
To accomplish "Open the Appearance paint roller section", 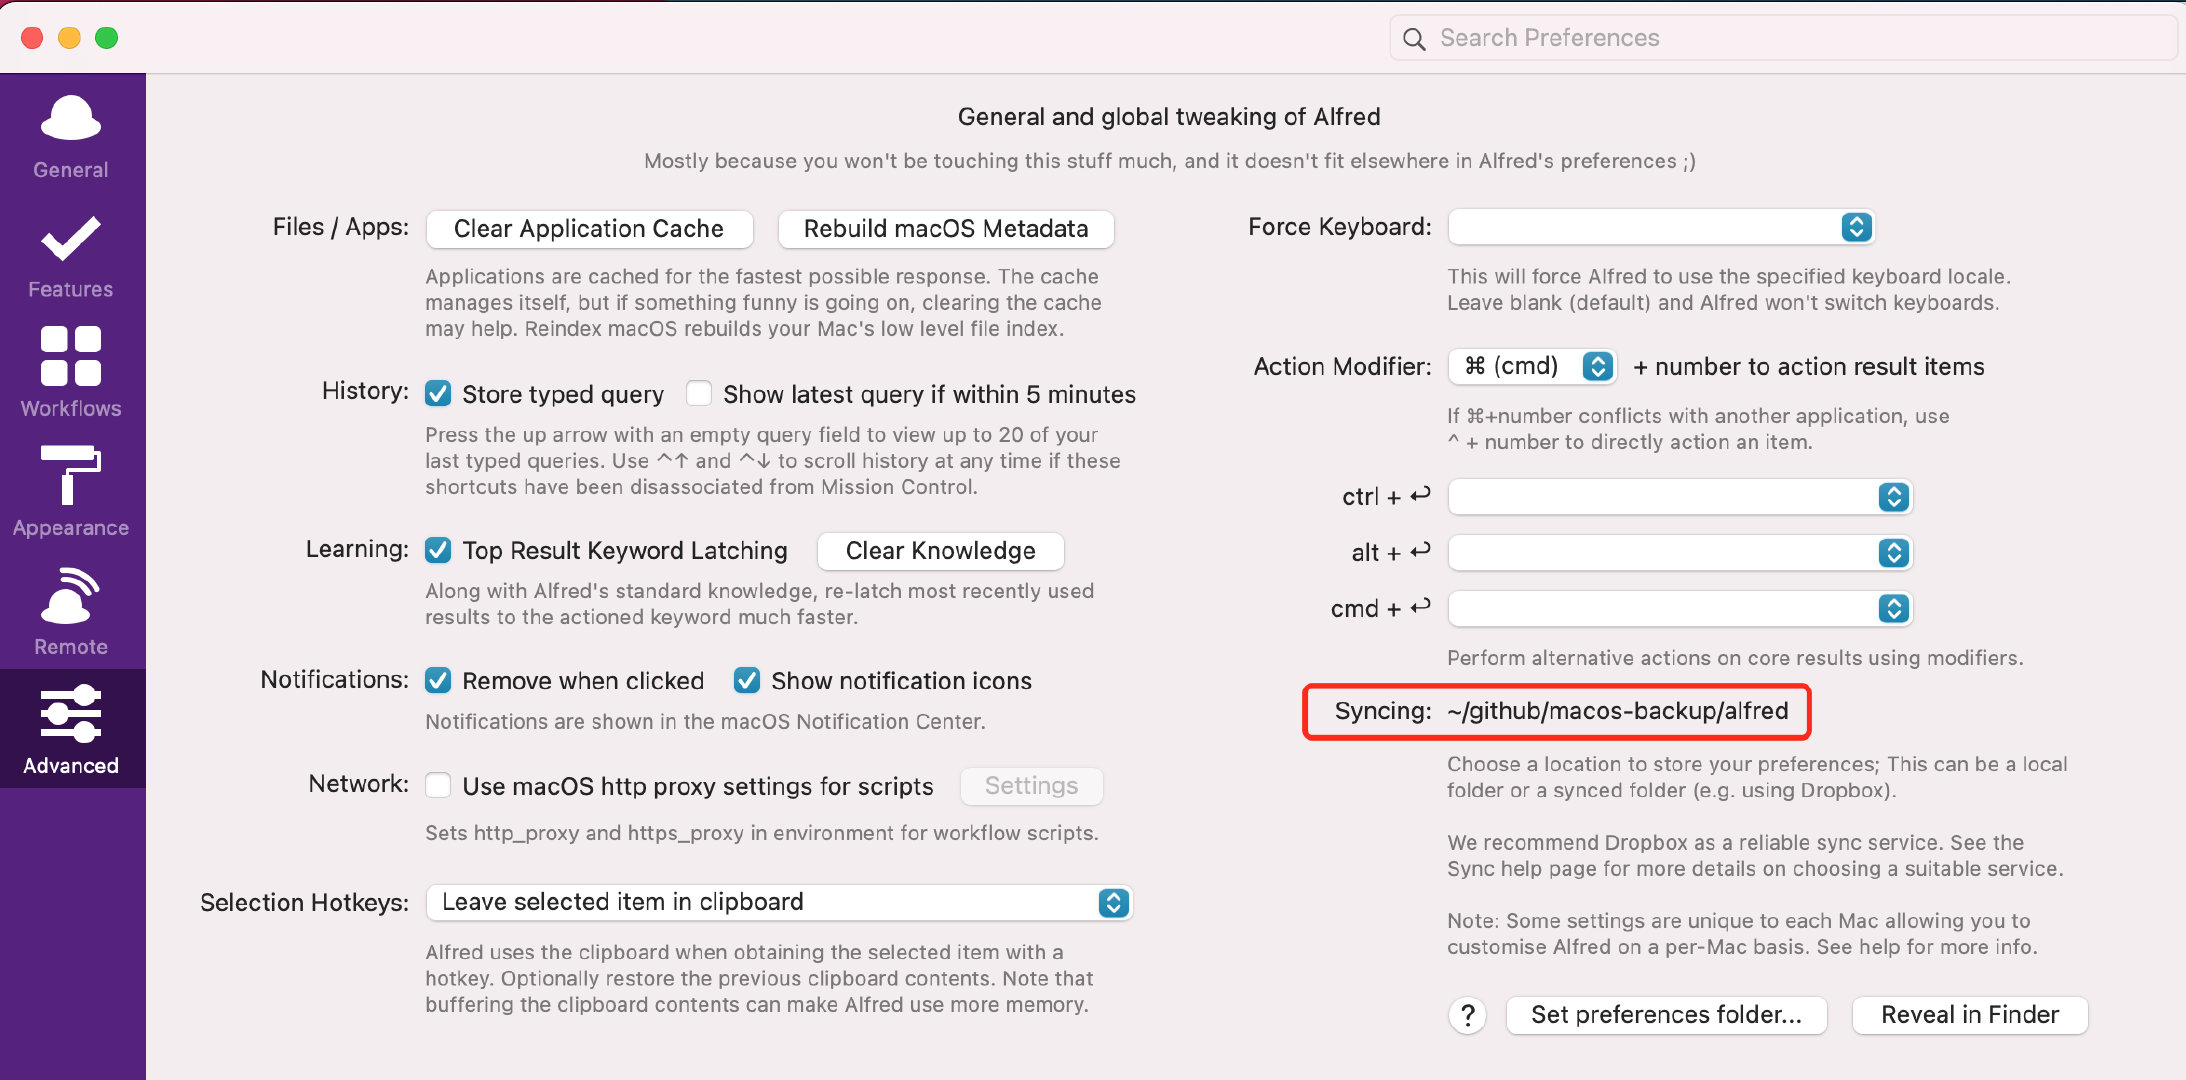I will [71, 492].
